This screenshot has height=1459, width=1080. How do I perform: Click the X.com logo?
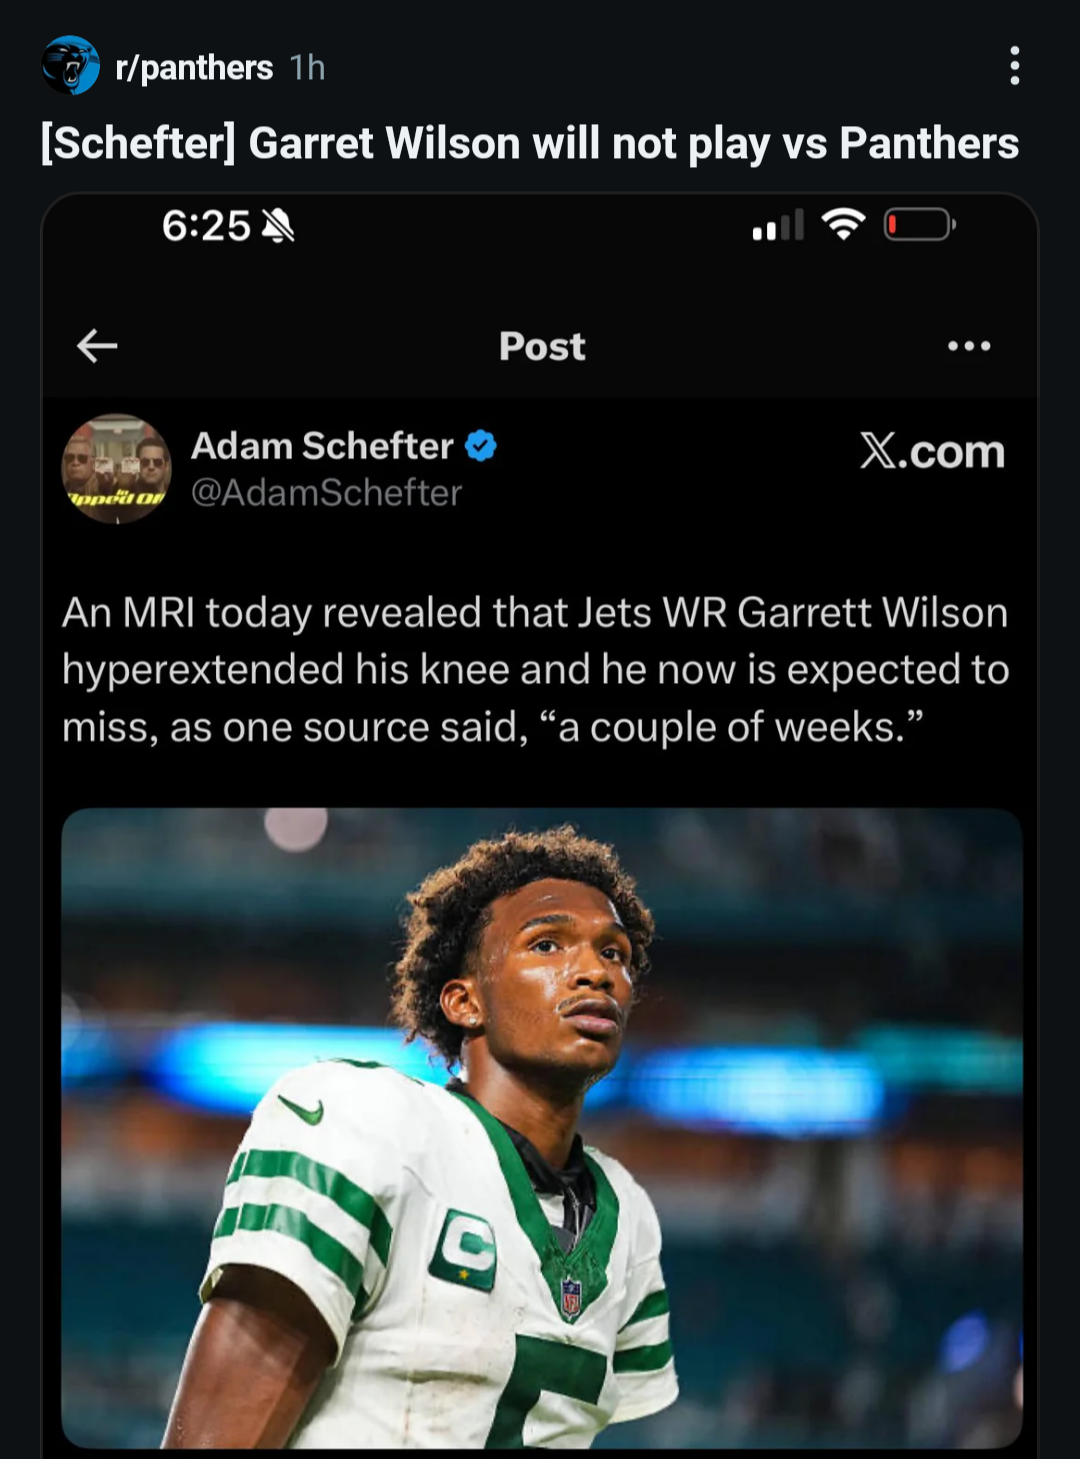coord(932,452)
